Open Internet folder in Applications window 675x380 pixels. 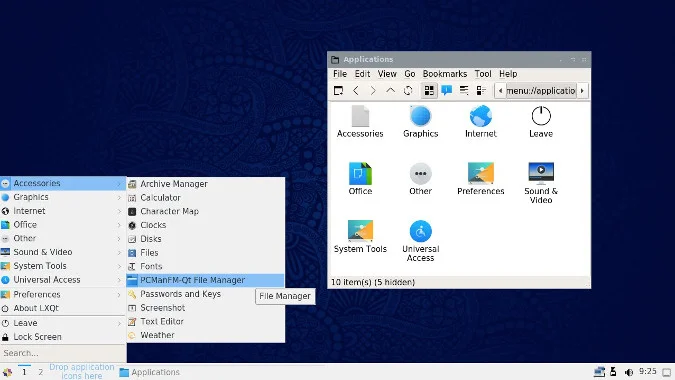[480, 122]
